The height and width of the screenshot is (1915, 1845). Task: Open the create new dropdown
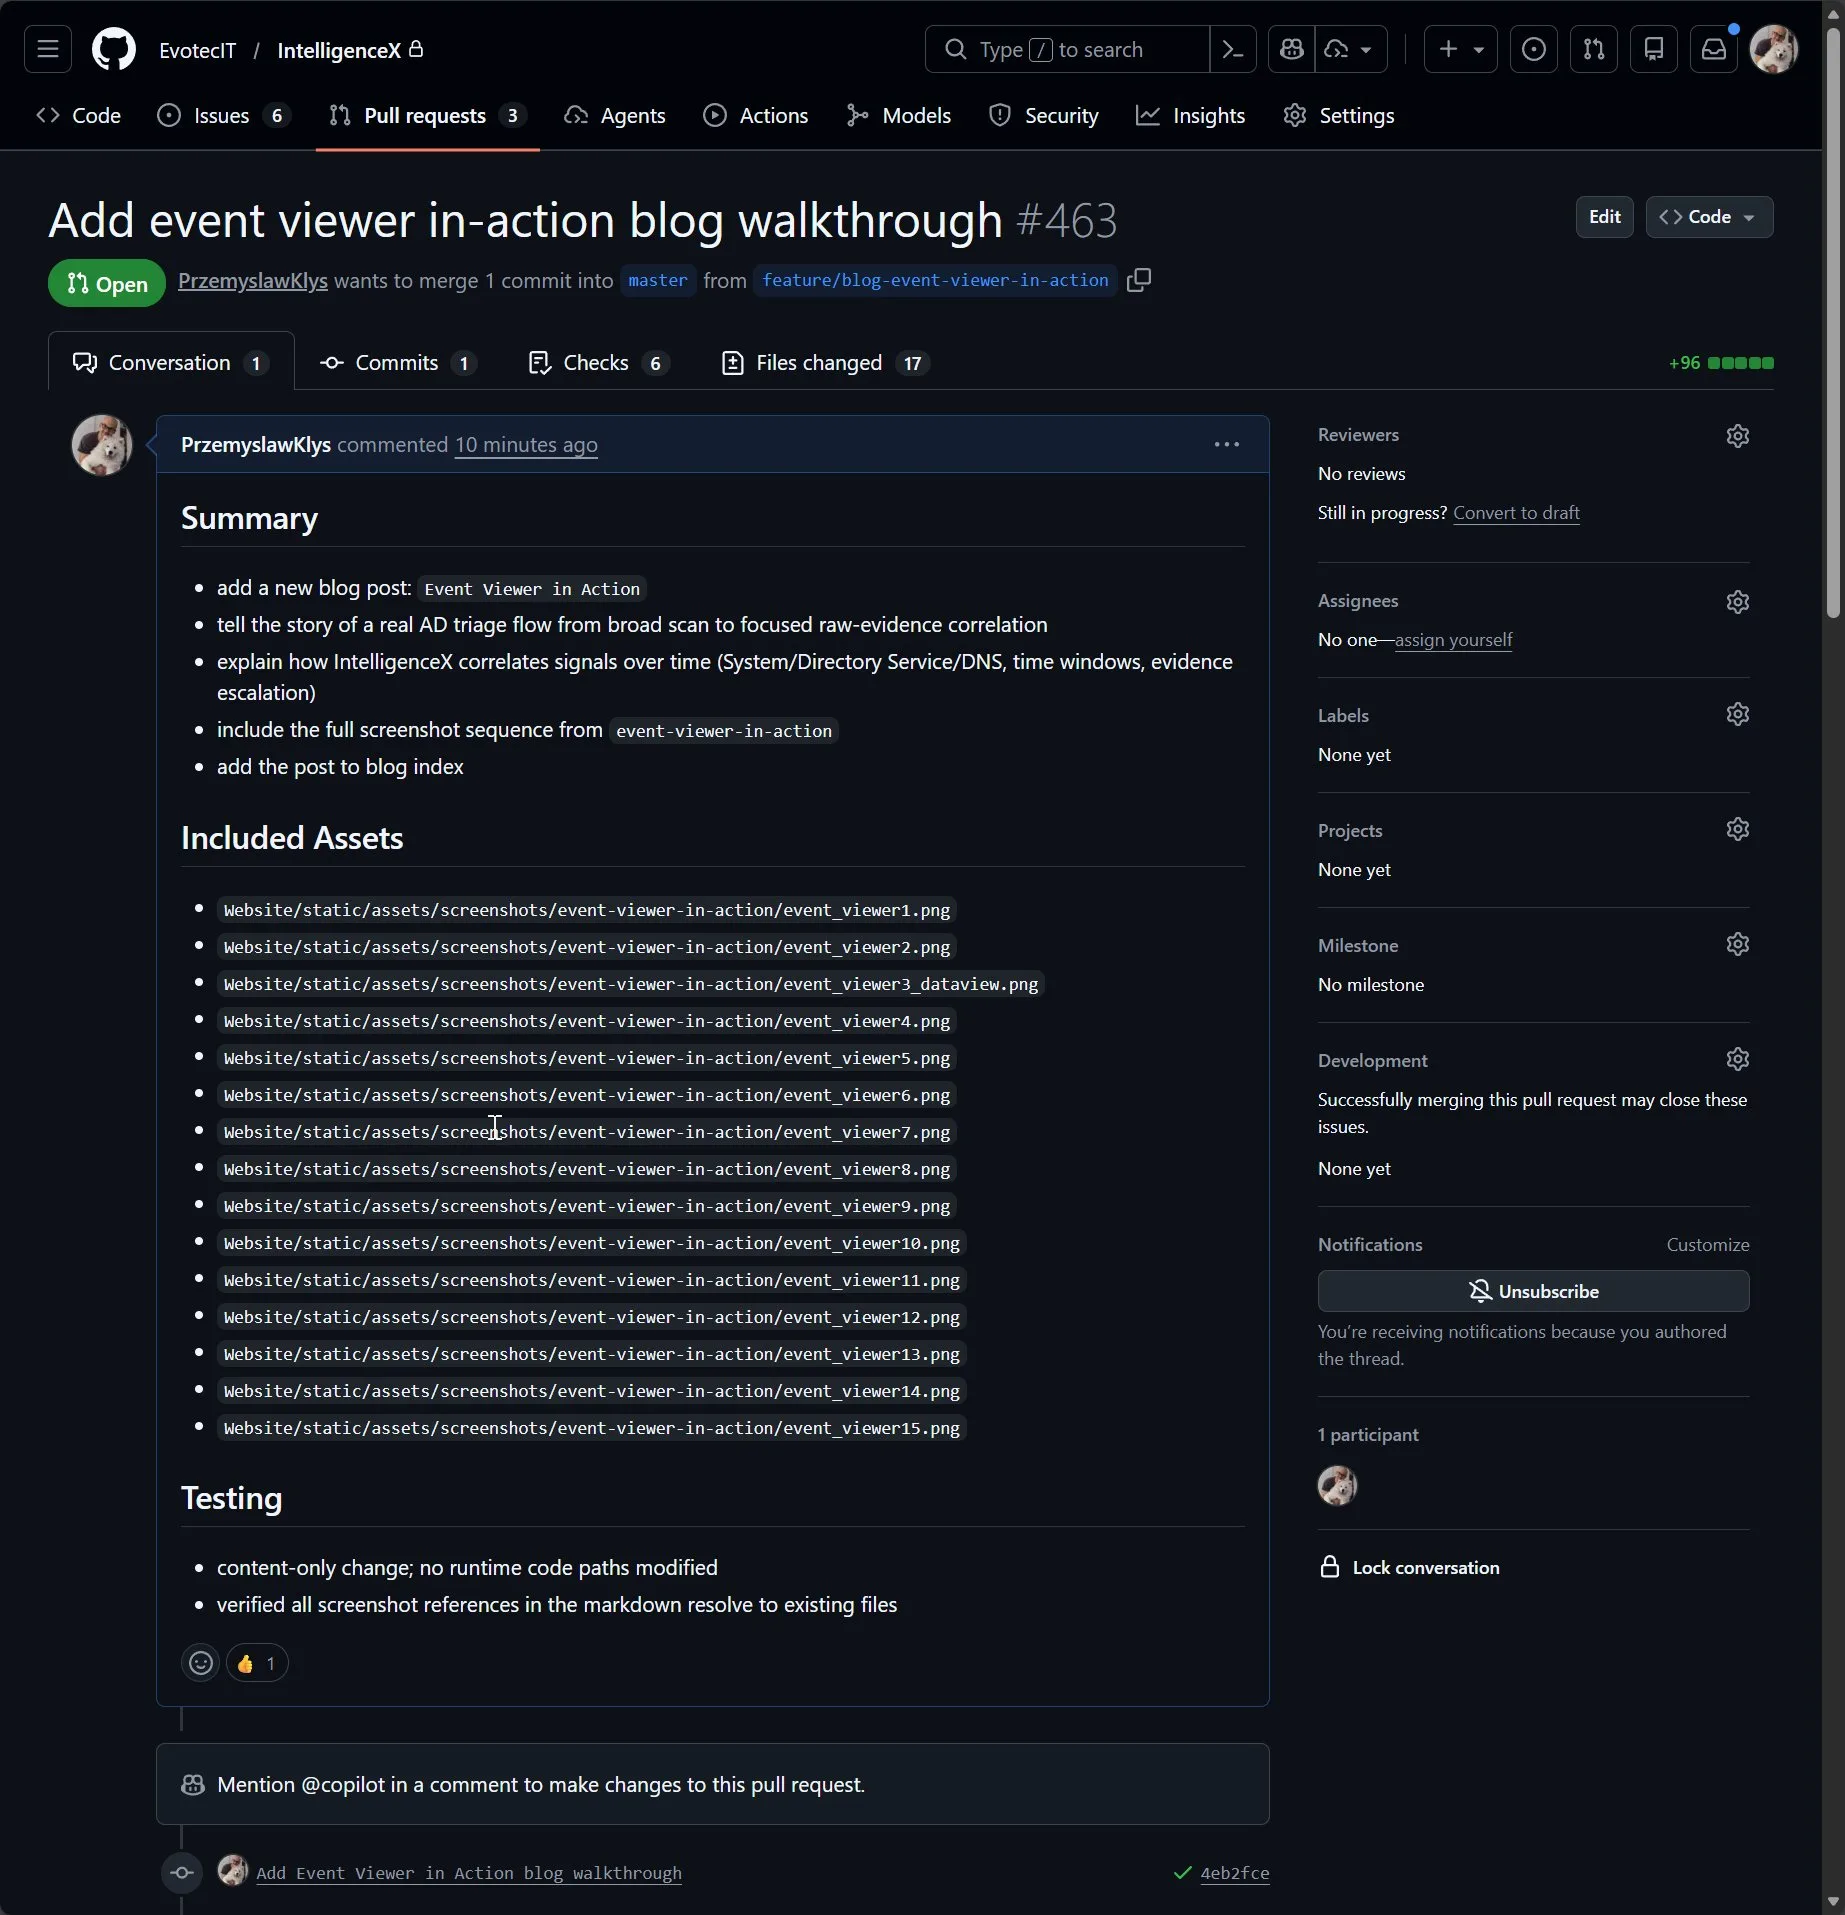1460,49
